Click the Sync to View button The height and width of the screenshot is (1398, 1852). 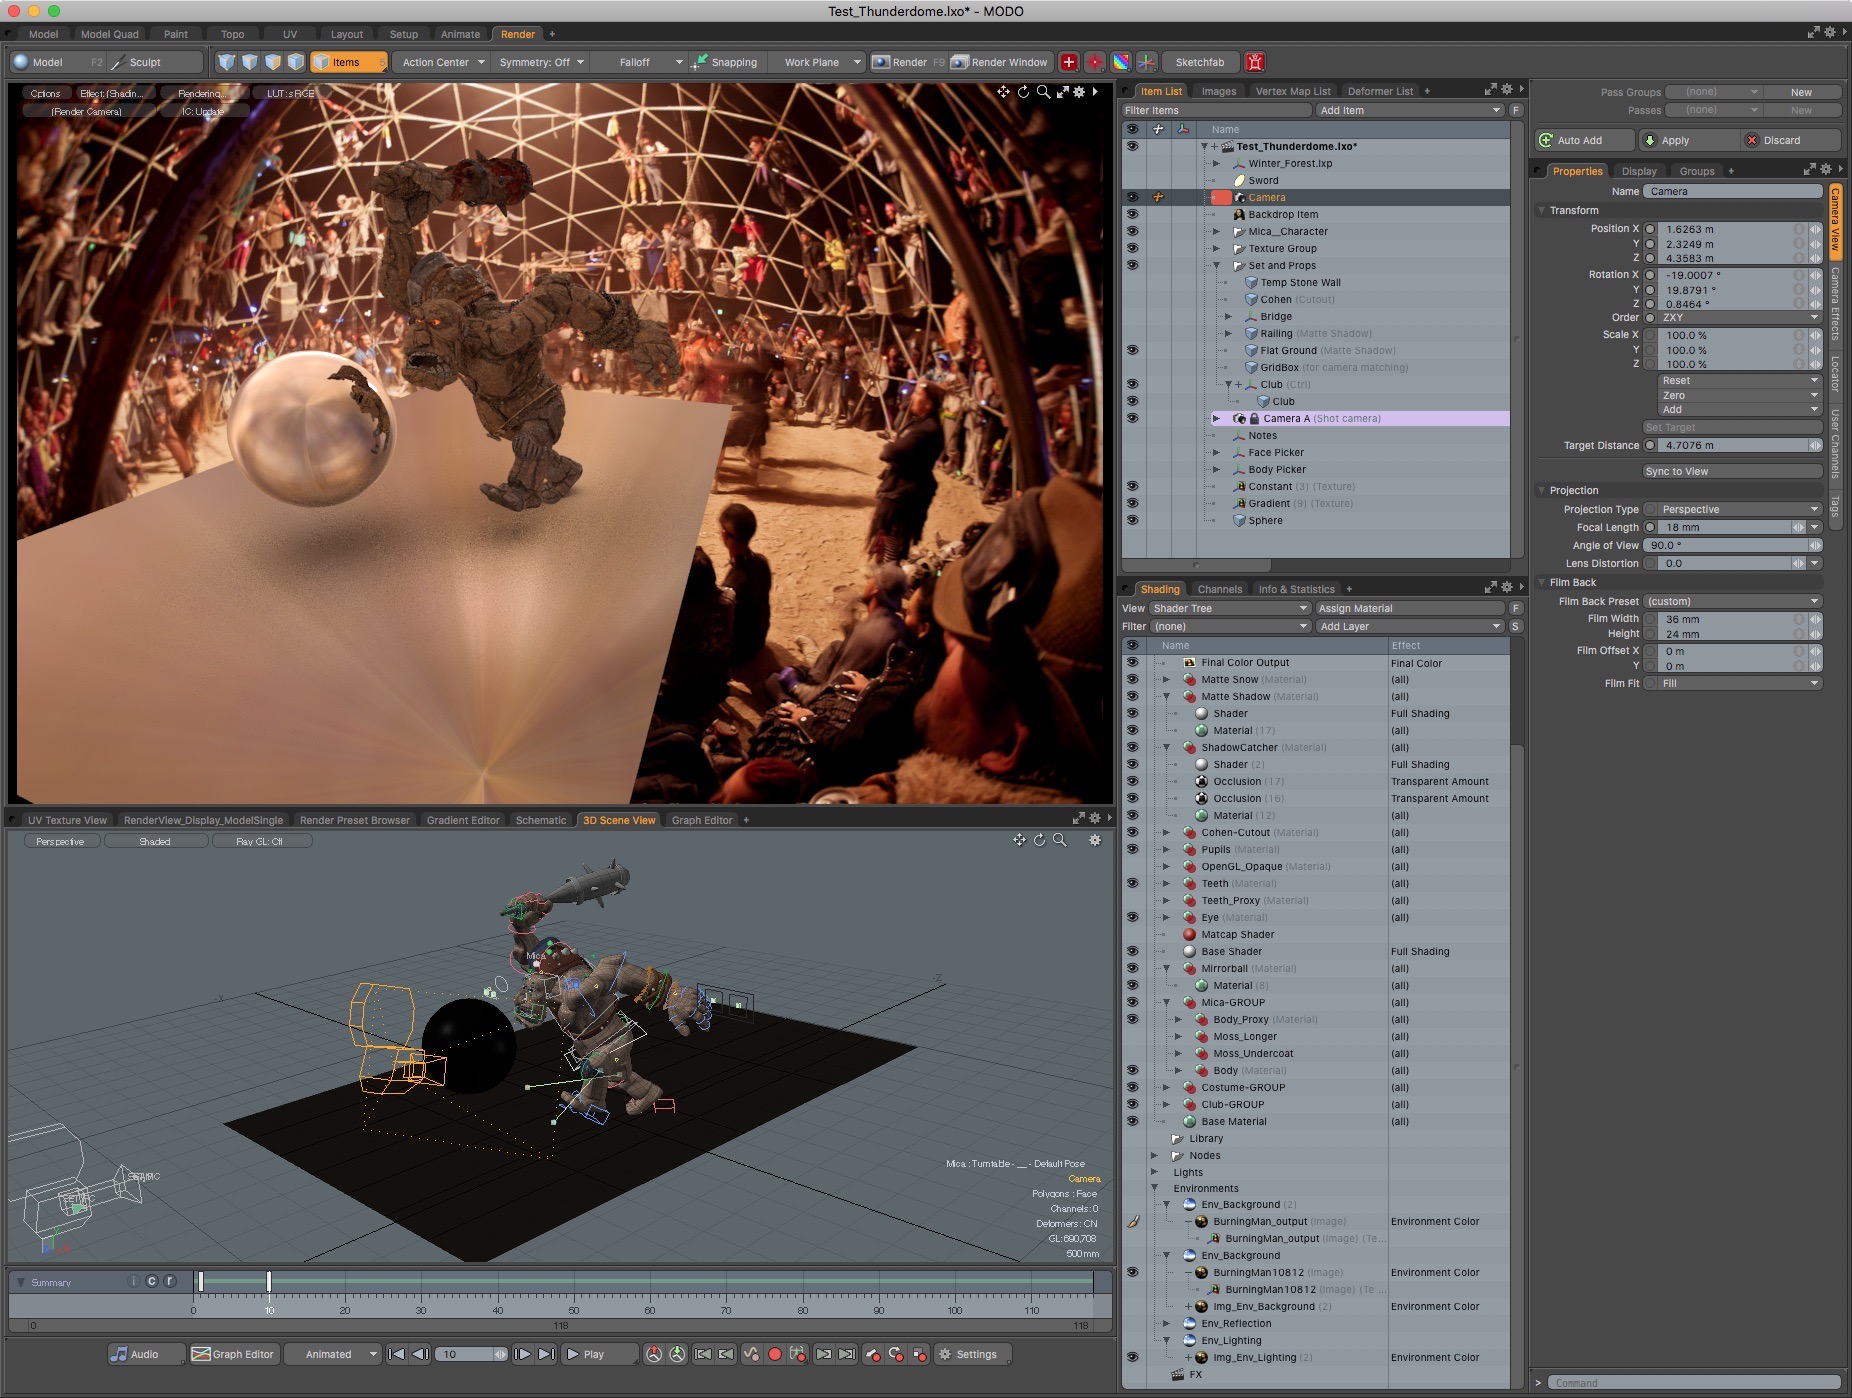pyautogui.click(x=1732, y=471)
